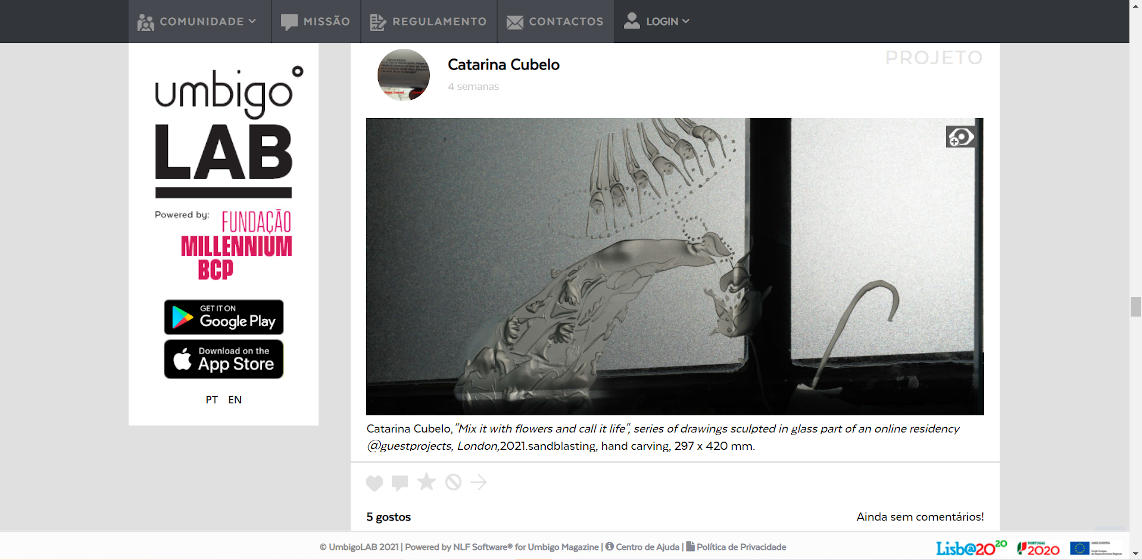Viewport: 1142px width, 560px height.
Task: Click the arrow share icon
Action: pyautogui.click(x=479, y=482)
